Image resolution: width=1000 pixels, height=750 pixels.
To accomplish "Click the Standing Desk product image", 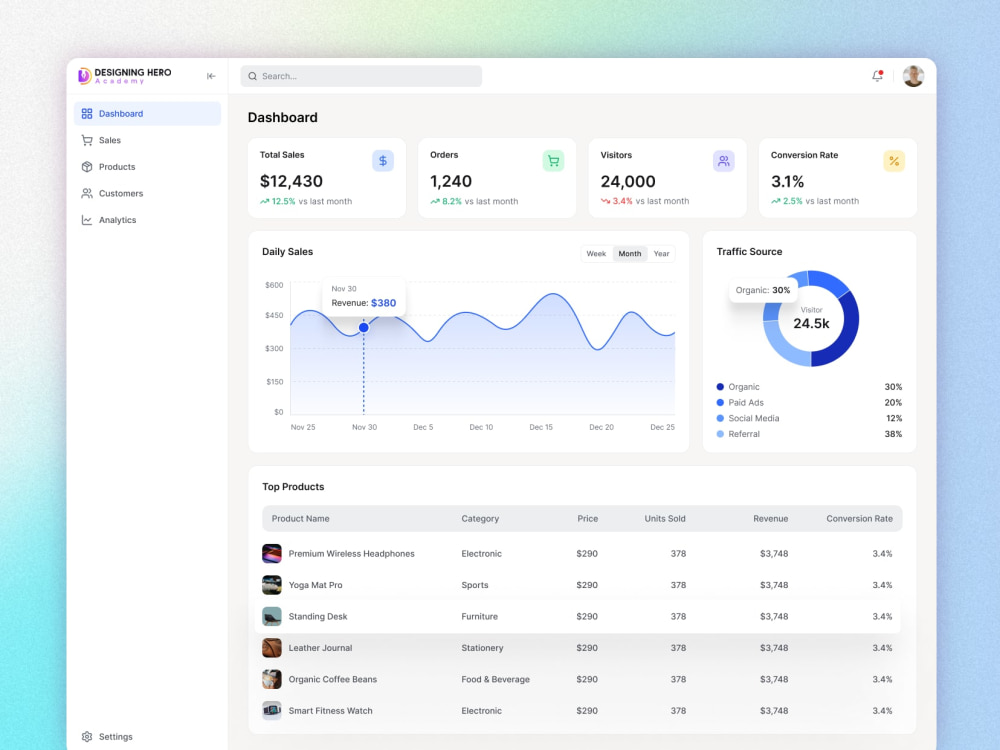I will (272, 616).
